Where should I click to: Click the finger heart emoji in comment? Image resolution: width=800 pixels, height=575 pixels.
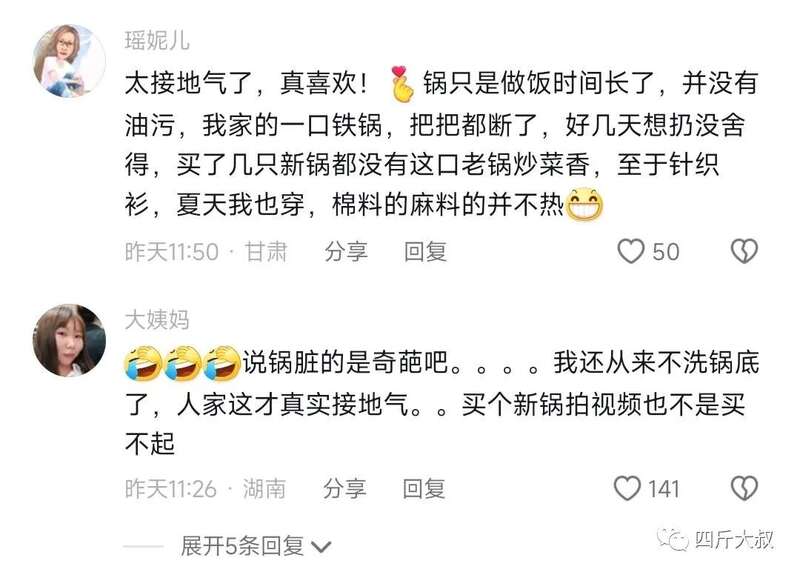(x=402, y=83)
